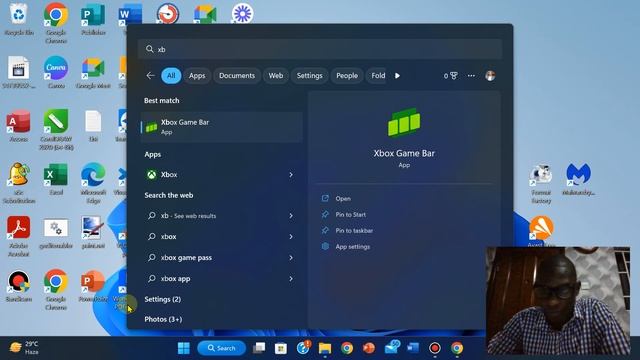The height and width of the screenshot is (360, 640).
Task: Open the weather widget showing 29°C Haze
Action: click(24, 348)
